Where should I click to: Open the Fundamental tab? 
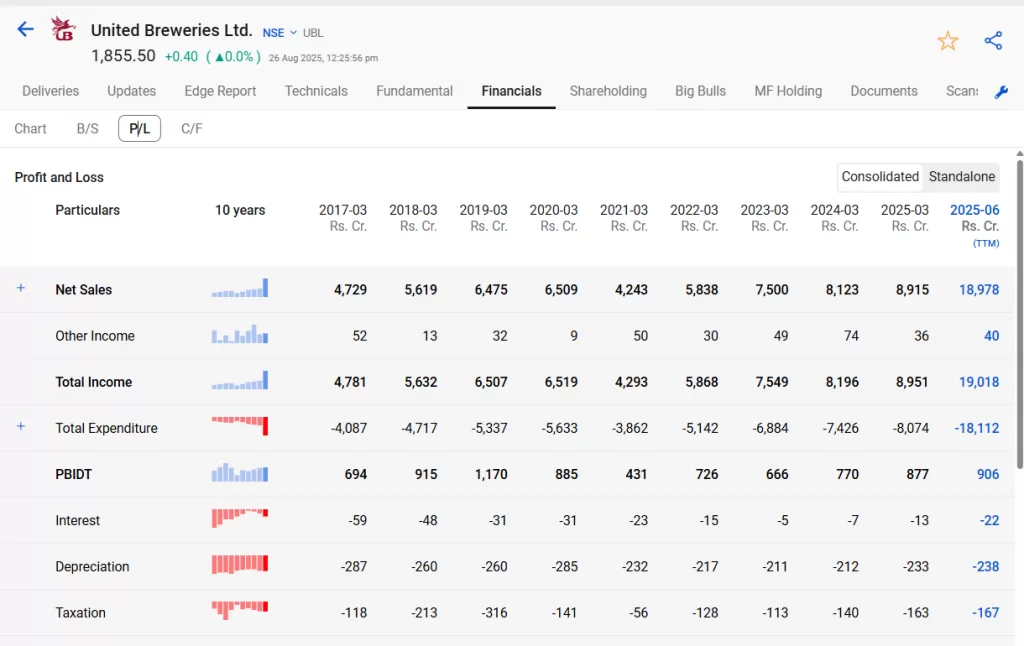tap(414, 91)
